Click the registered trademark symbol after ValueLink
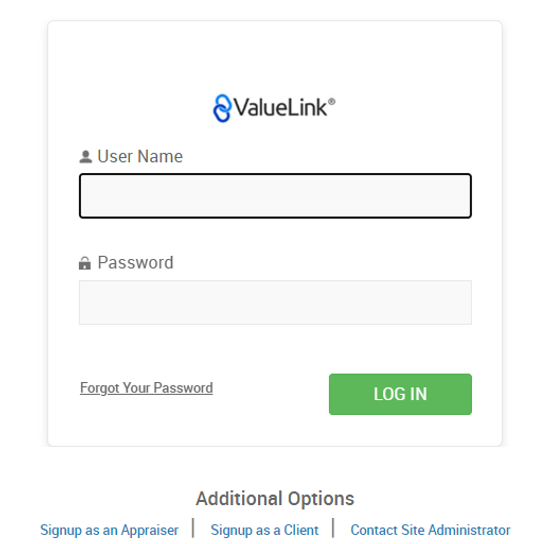Viewport: 537px width, 544px height. coord(332,101)
